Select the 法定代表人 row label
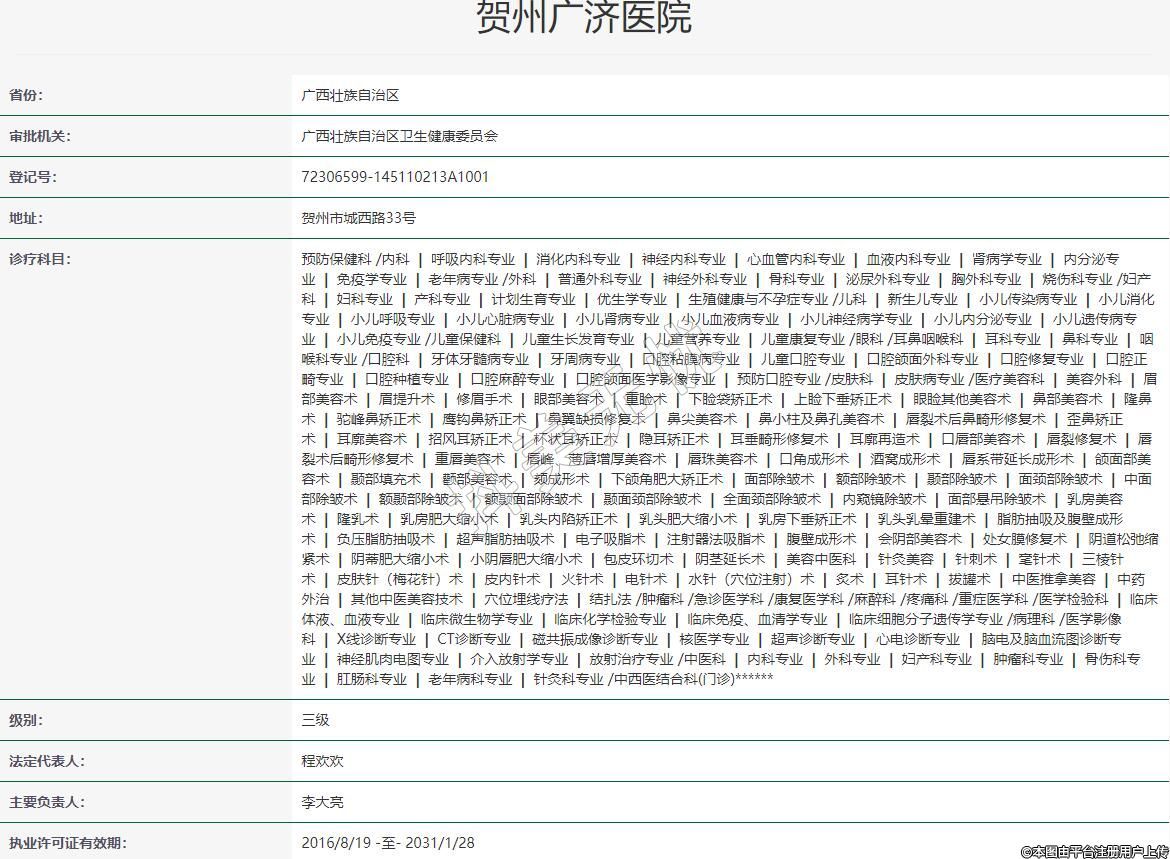Image resolution: width=1170 pixels, height=859 pixels. [47, 761]
